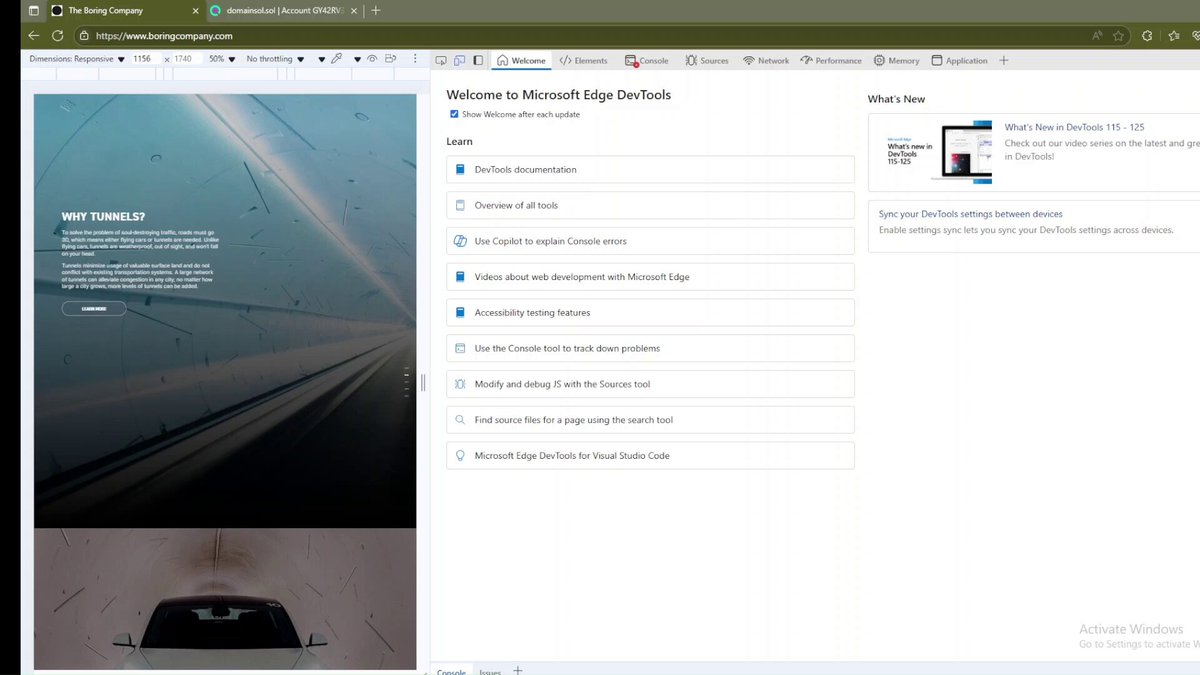This screenshot has width=1200, height=675.
Task: Switch to the Sources tab
Action: click(x=707, y=60)
